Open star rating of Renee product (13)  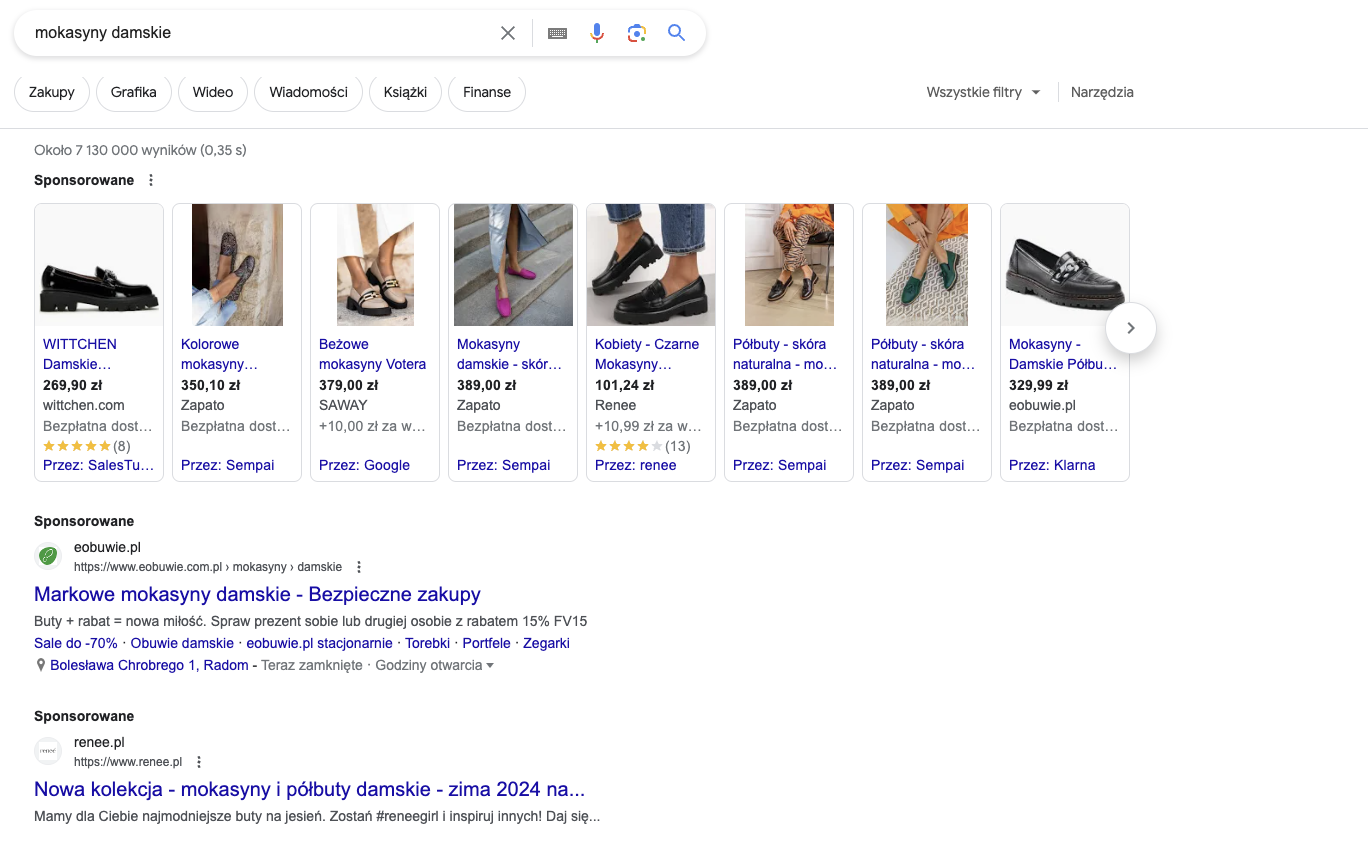point(629,446)
